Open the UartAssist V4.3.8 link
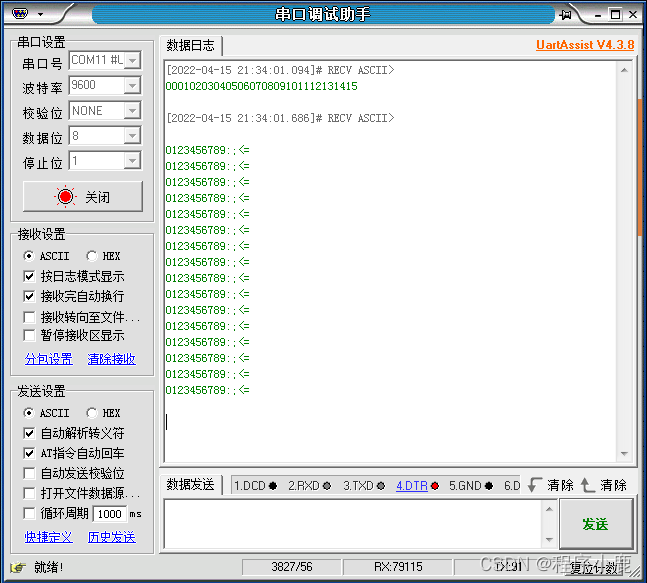Viewport: 647px width, 583px height. point(585,45)
